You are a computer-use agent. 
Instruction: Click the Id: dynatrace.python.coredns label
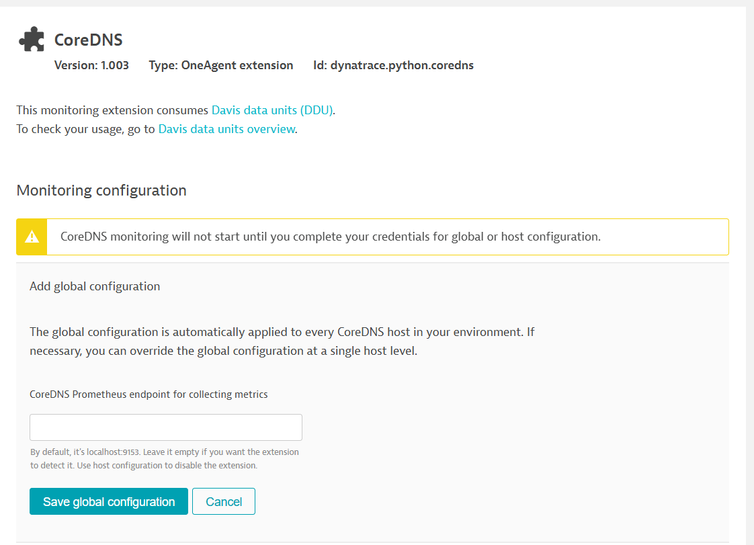[x=392, y=65]
